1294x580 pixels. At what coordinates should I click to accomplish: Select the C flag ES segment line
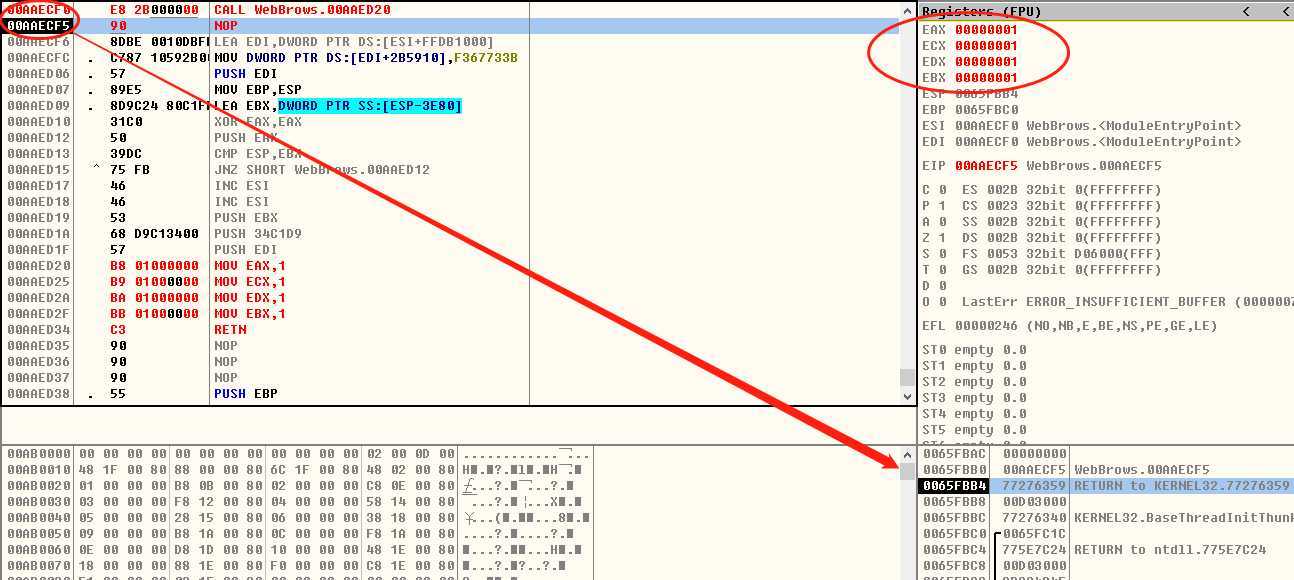(1041, 190)
